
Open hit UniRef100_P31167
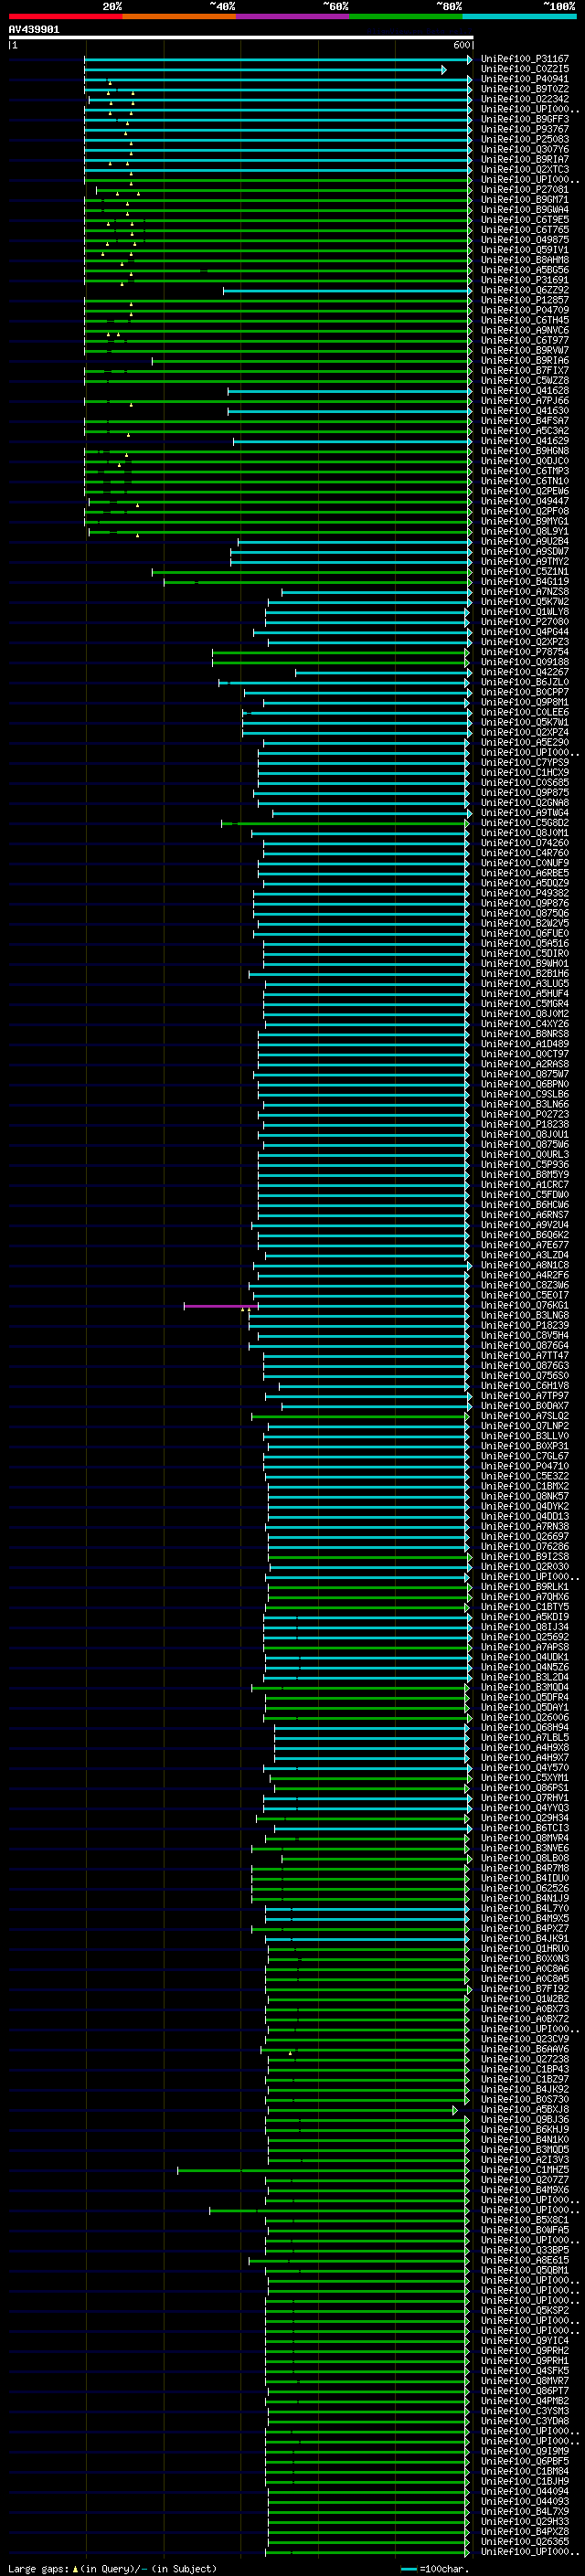pos(524,59)
